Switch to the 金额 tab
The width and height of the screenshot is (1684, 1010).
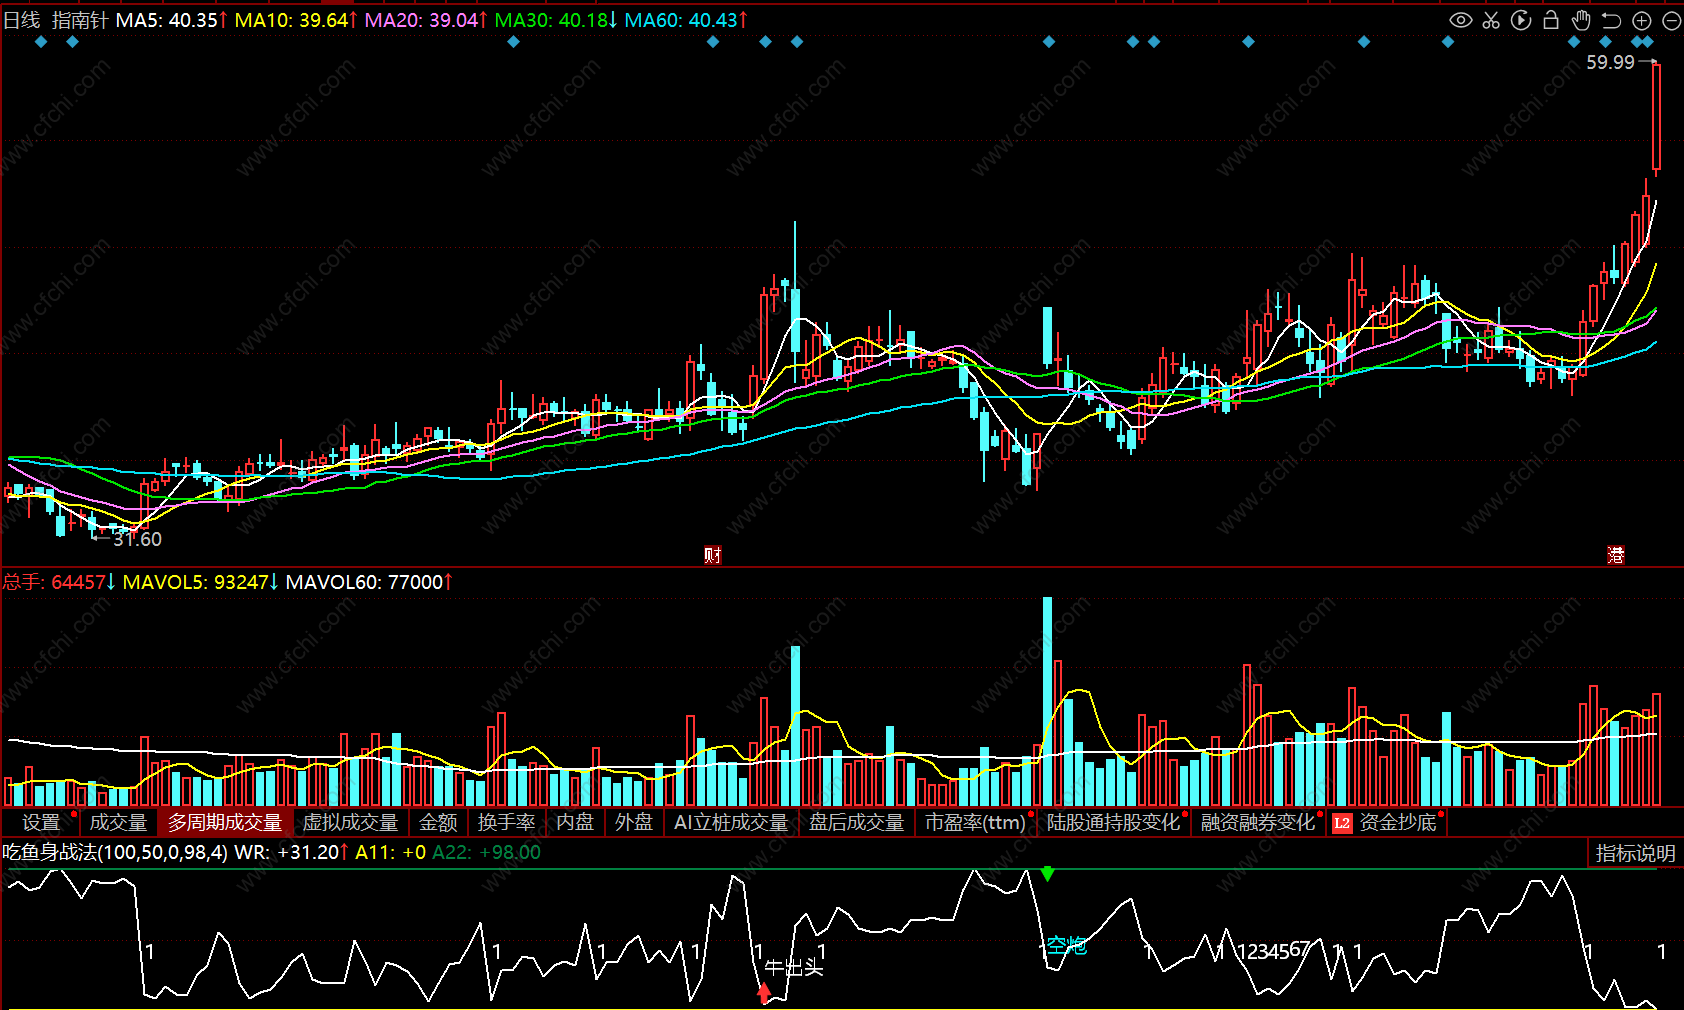click(x=438, y=822)
